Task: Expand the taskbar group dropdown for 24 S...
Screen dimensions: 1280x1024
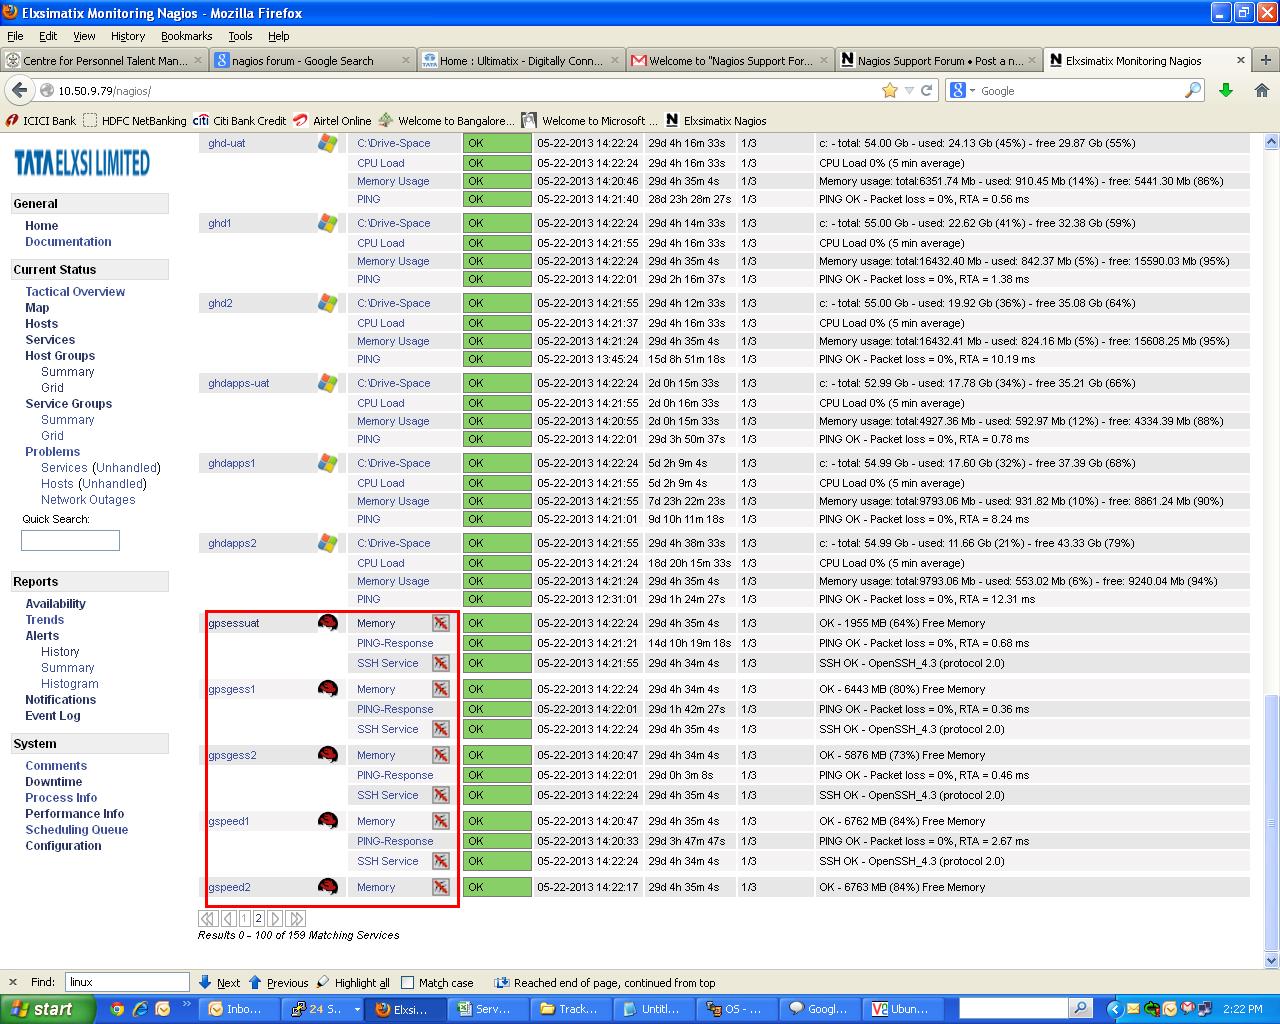Action: 357,1009
